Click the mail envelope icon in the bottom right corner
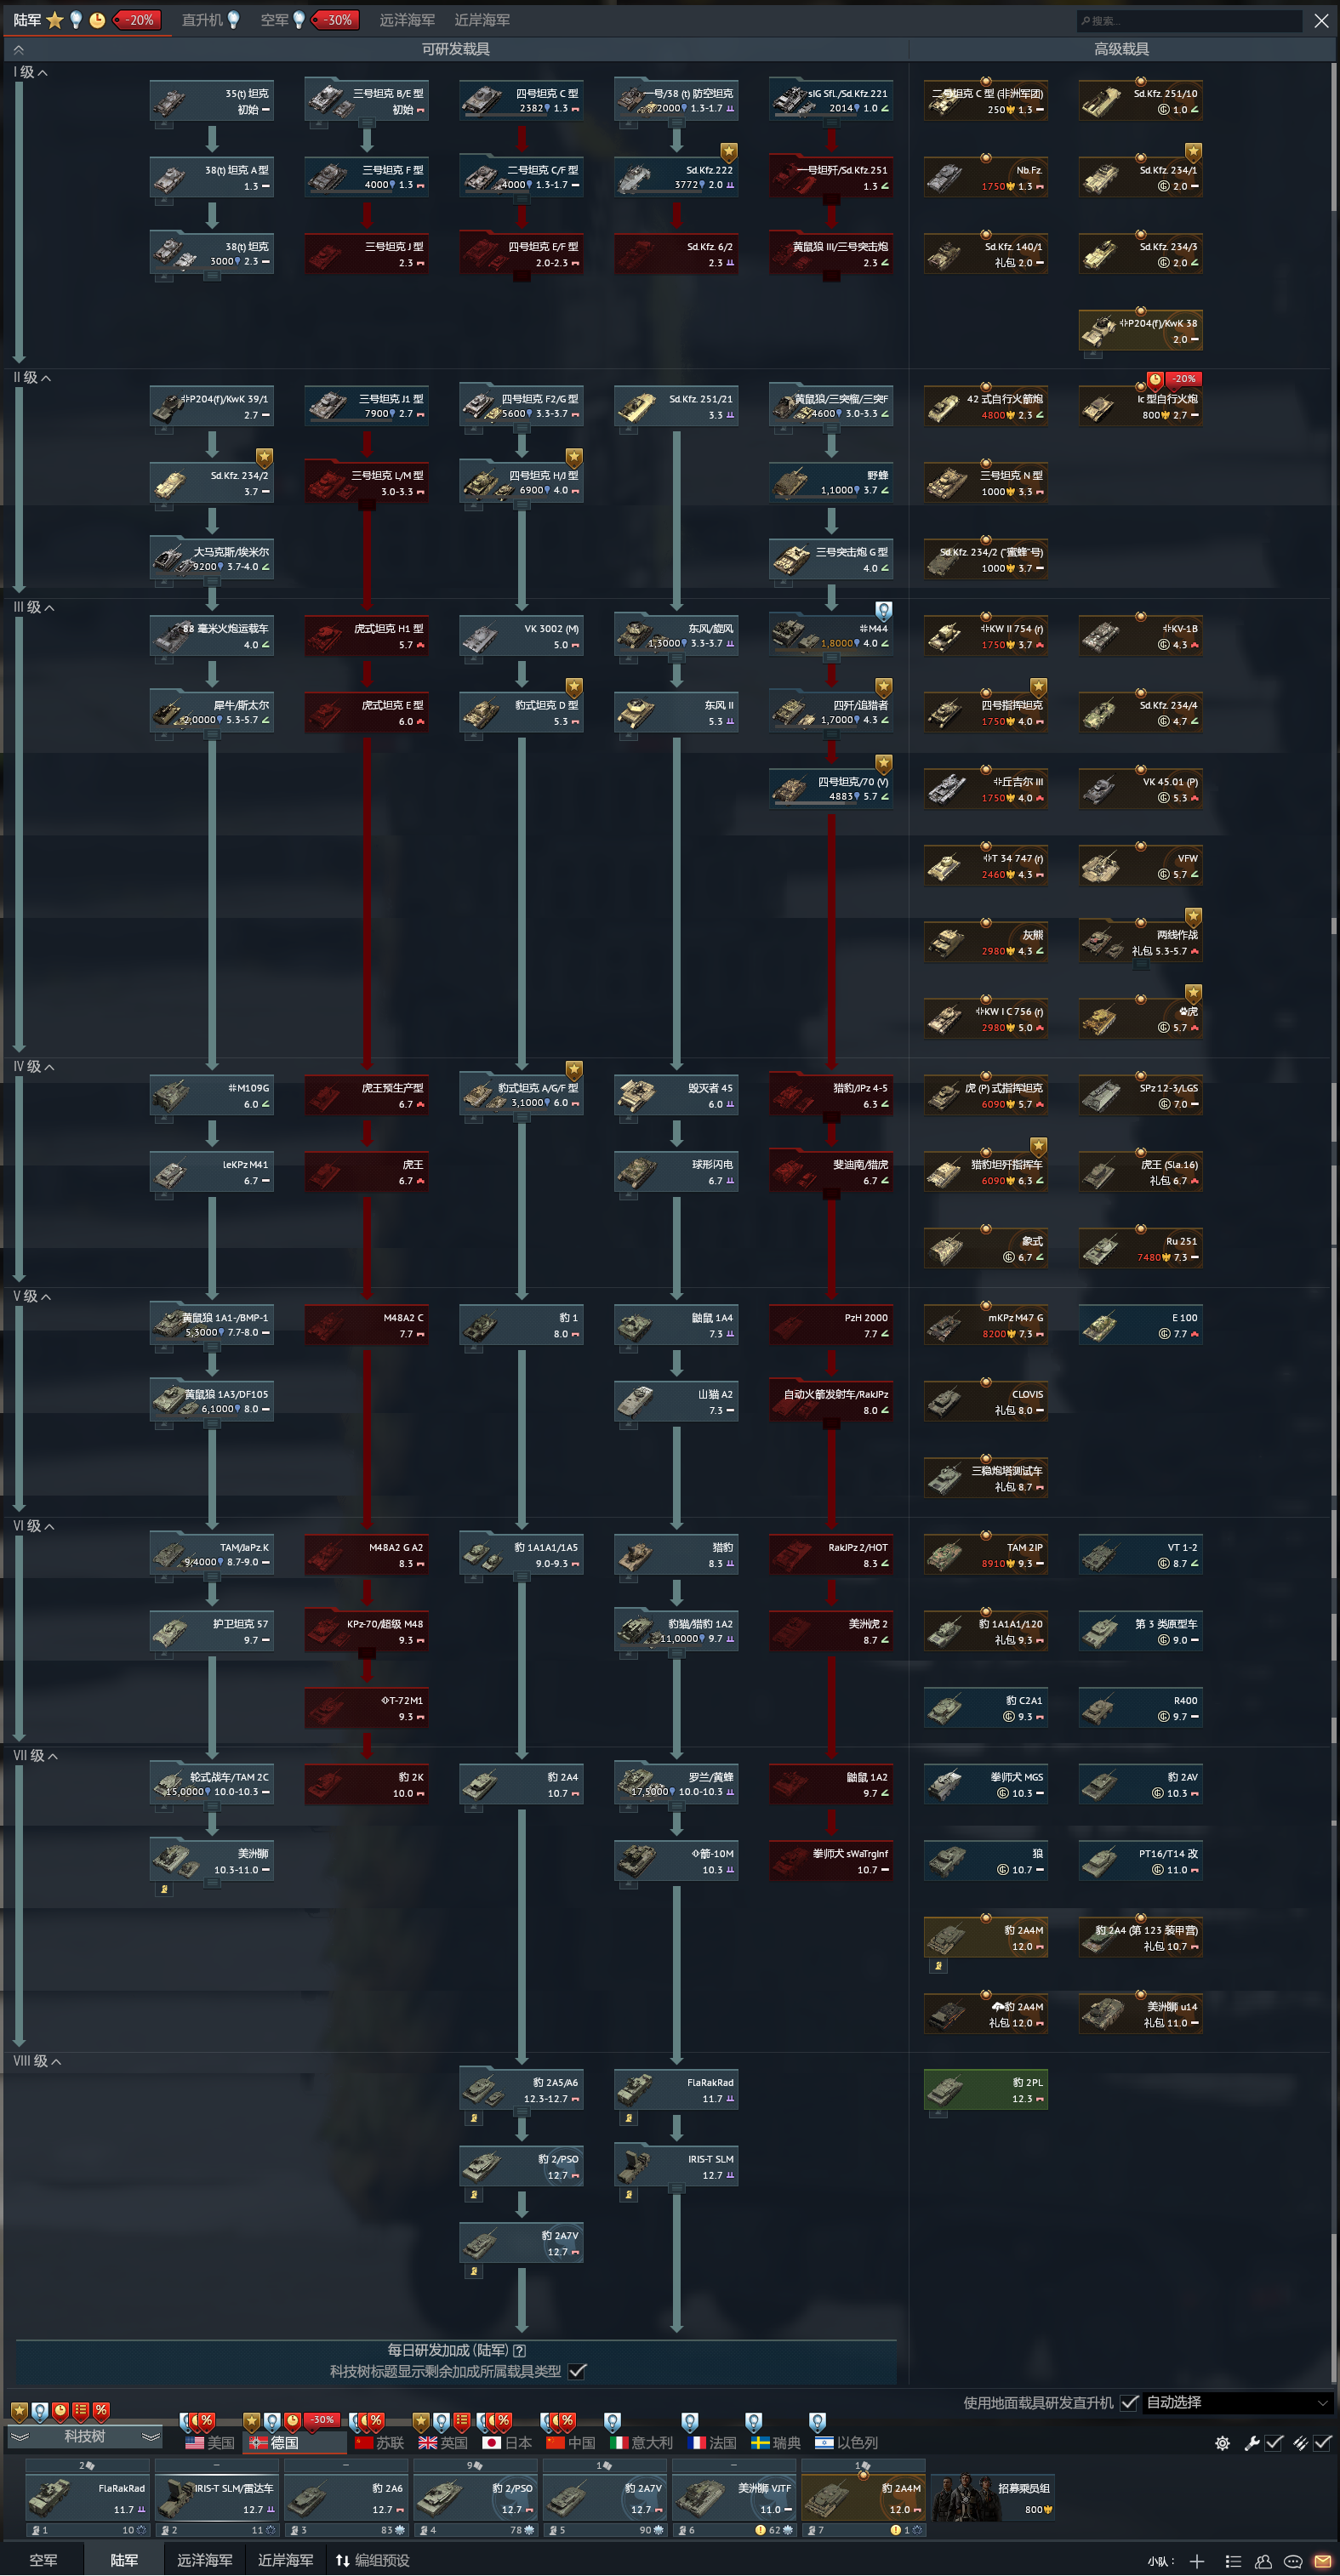This screenshot has height=2576, width=1340. pyautogui.click(x=1322, y=2561)
